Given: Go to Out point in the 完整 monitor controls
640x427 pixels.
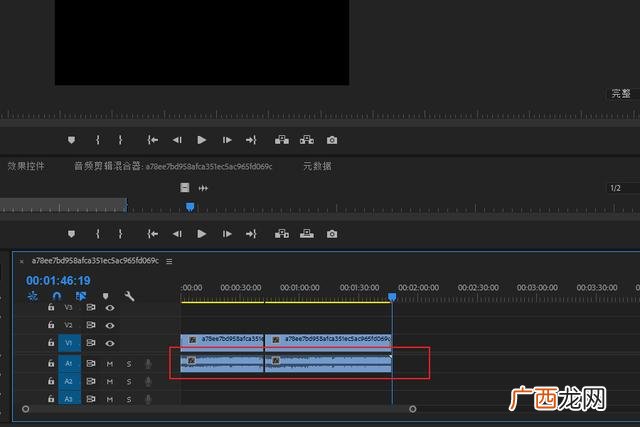Looking at the screenshot, I should coord(251,140).
